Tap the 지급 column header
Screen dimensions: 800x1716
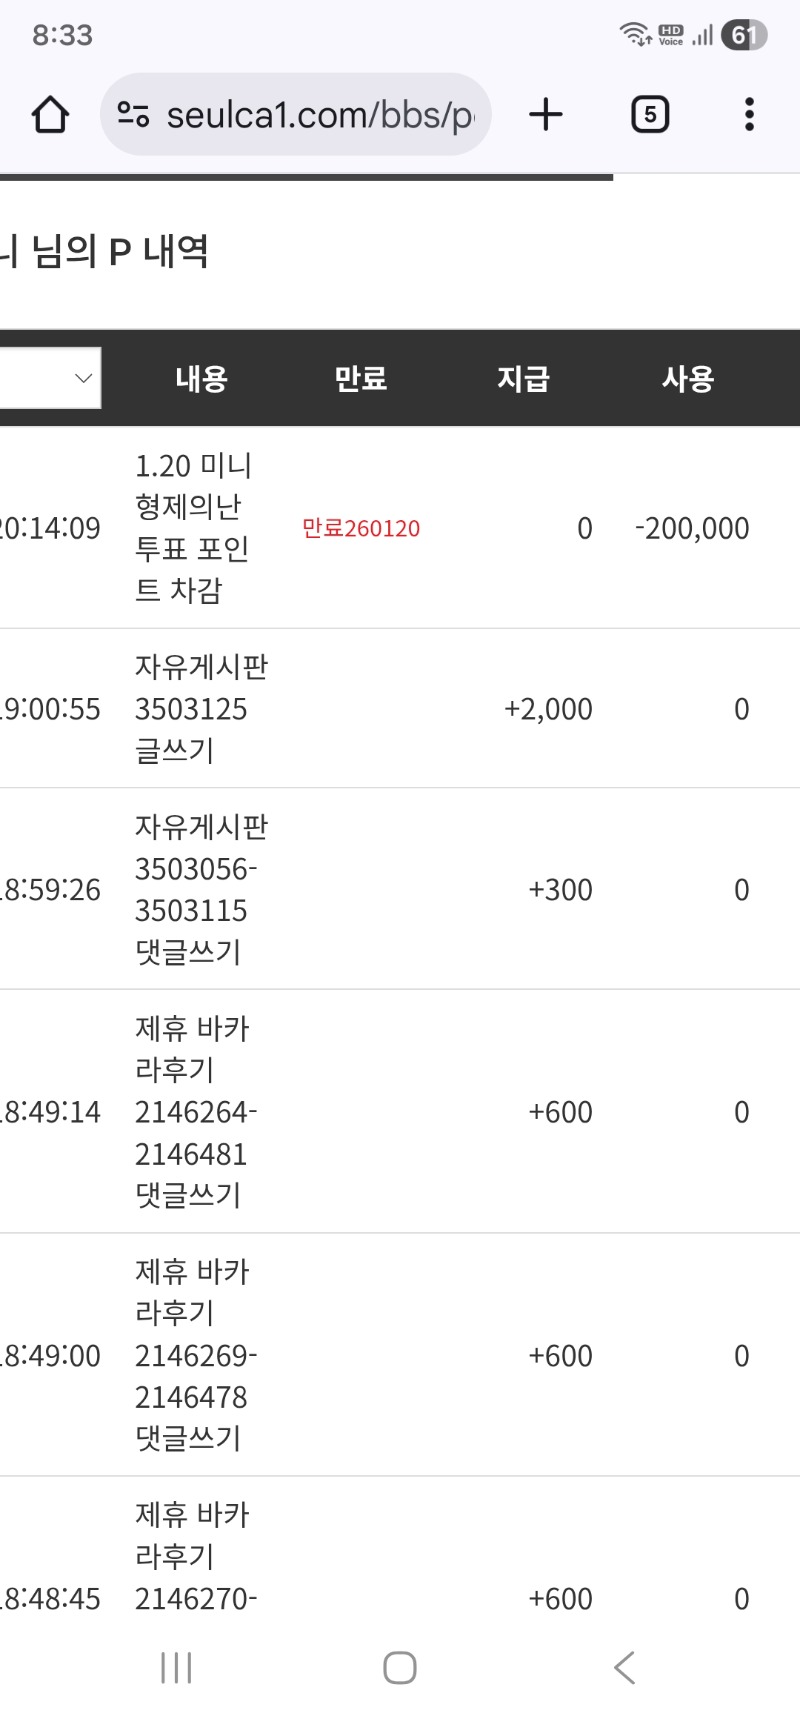(523, 379)
